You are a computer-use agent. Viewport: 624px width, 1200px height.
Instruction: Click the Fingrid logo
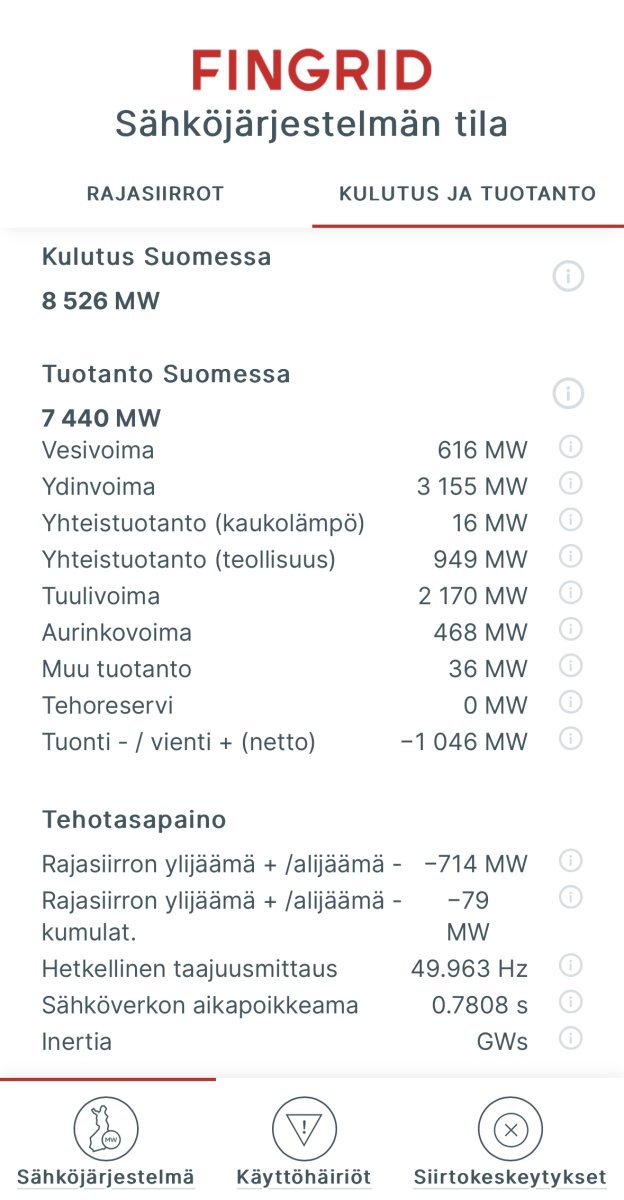point(312,71)
